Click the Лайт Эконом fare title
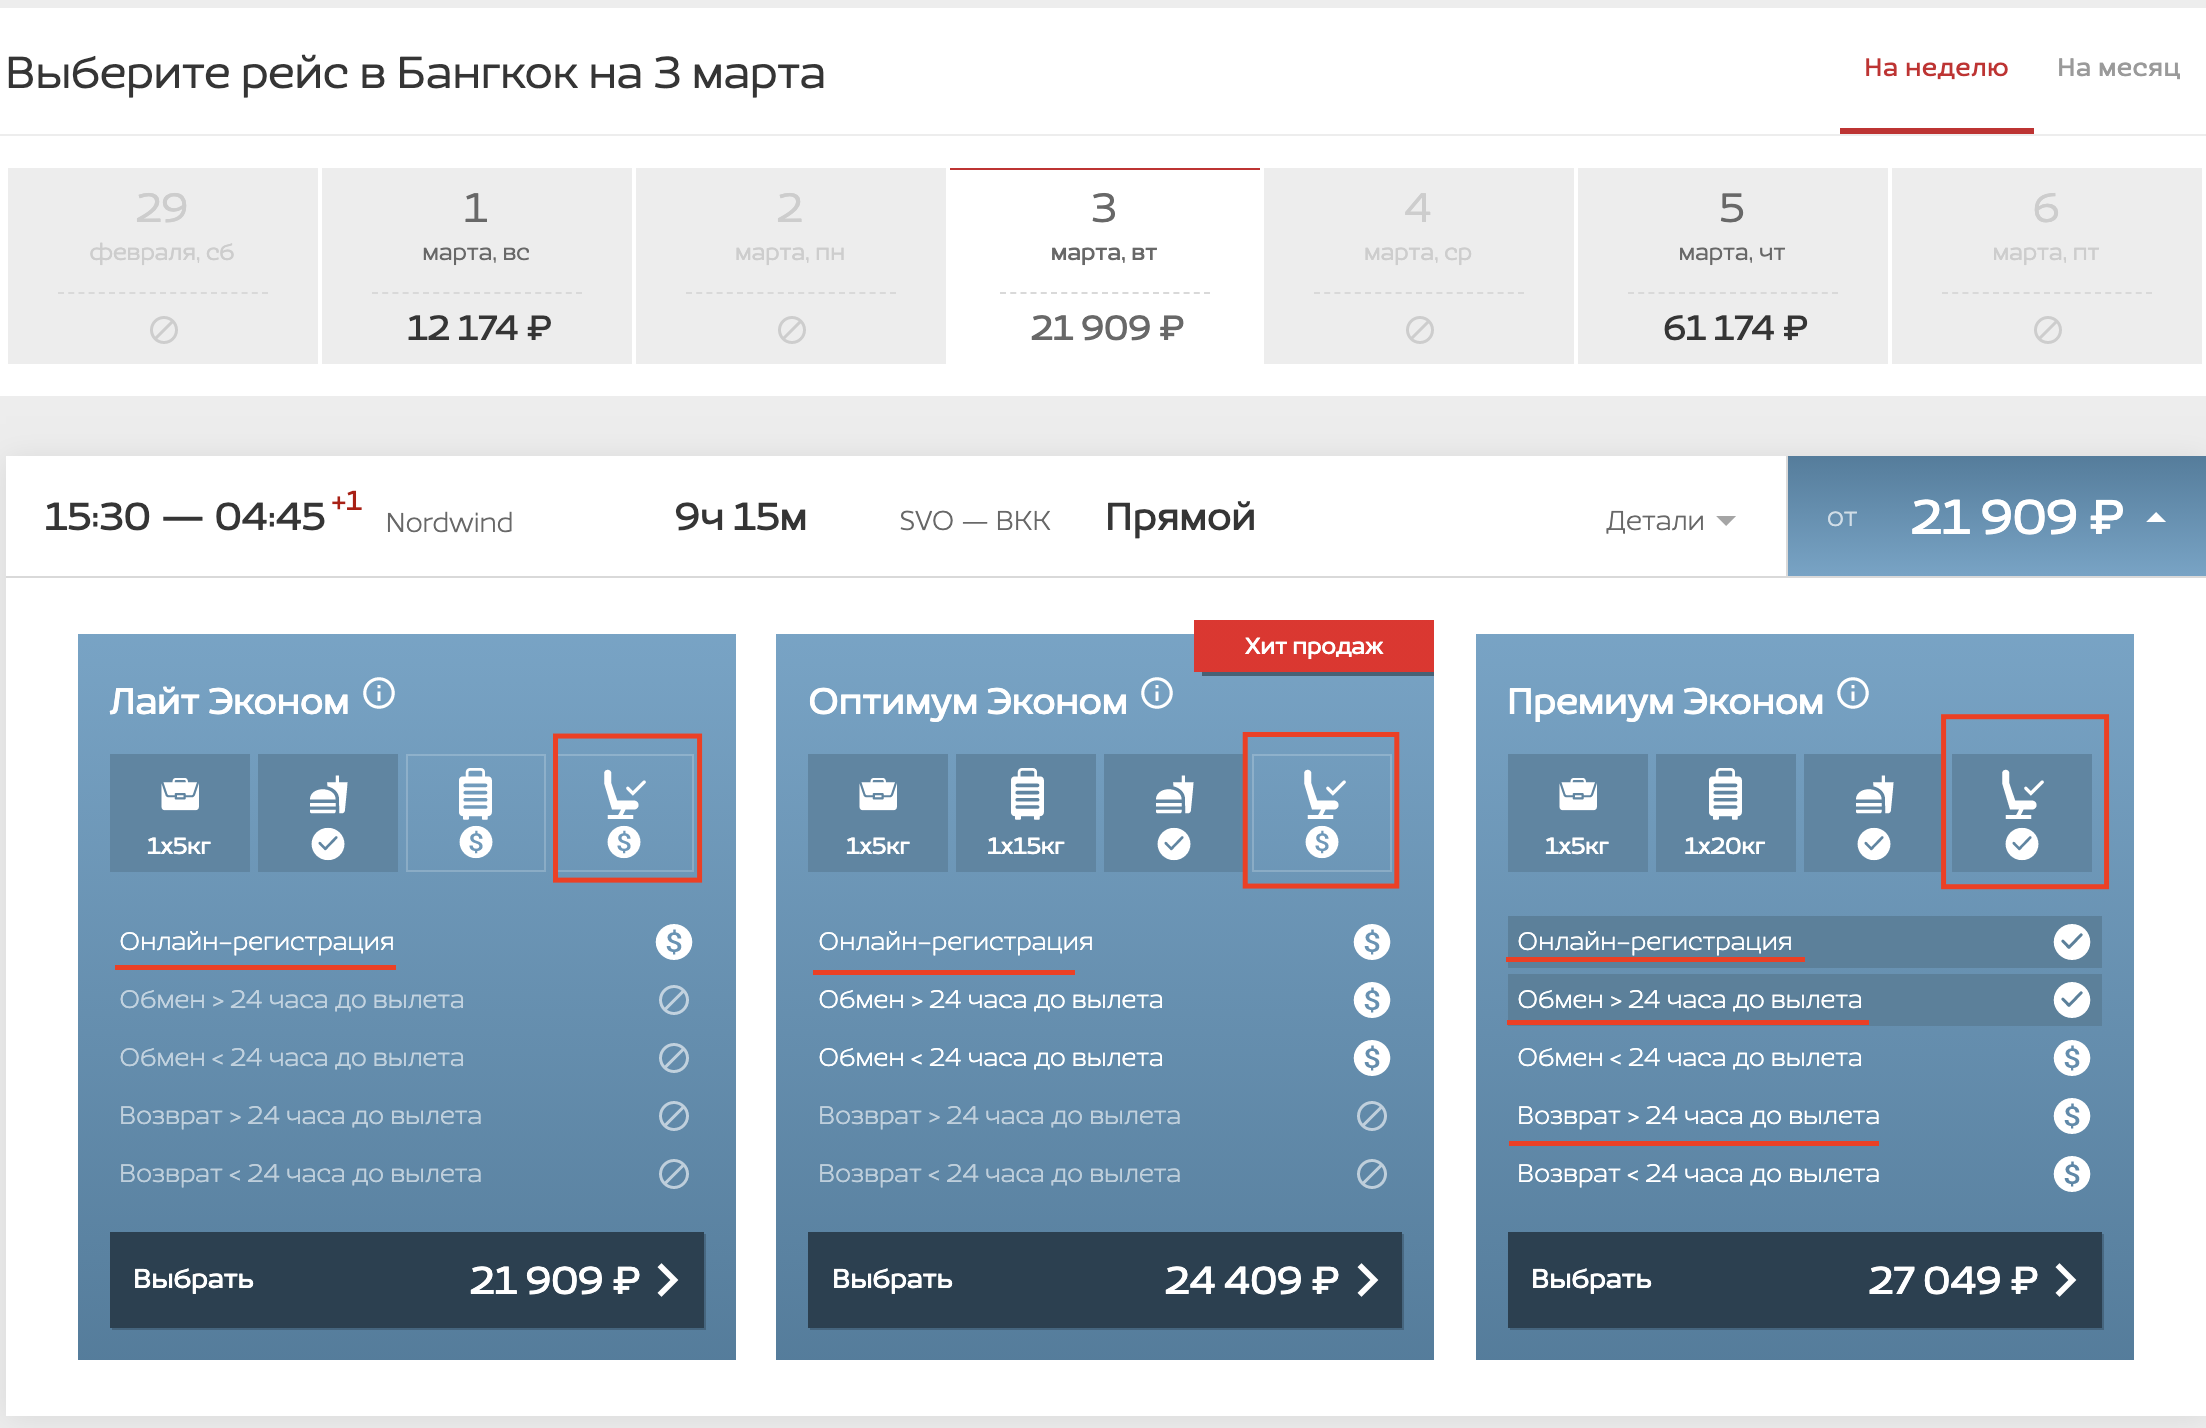This screenshot has height=1428, width=2206. tap(230, 701)
